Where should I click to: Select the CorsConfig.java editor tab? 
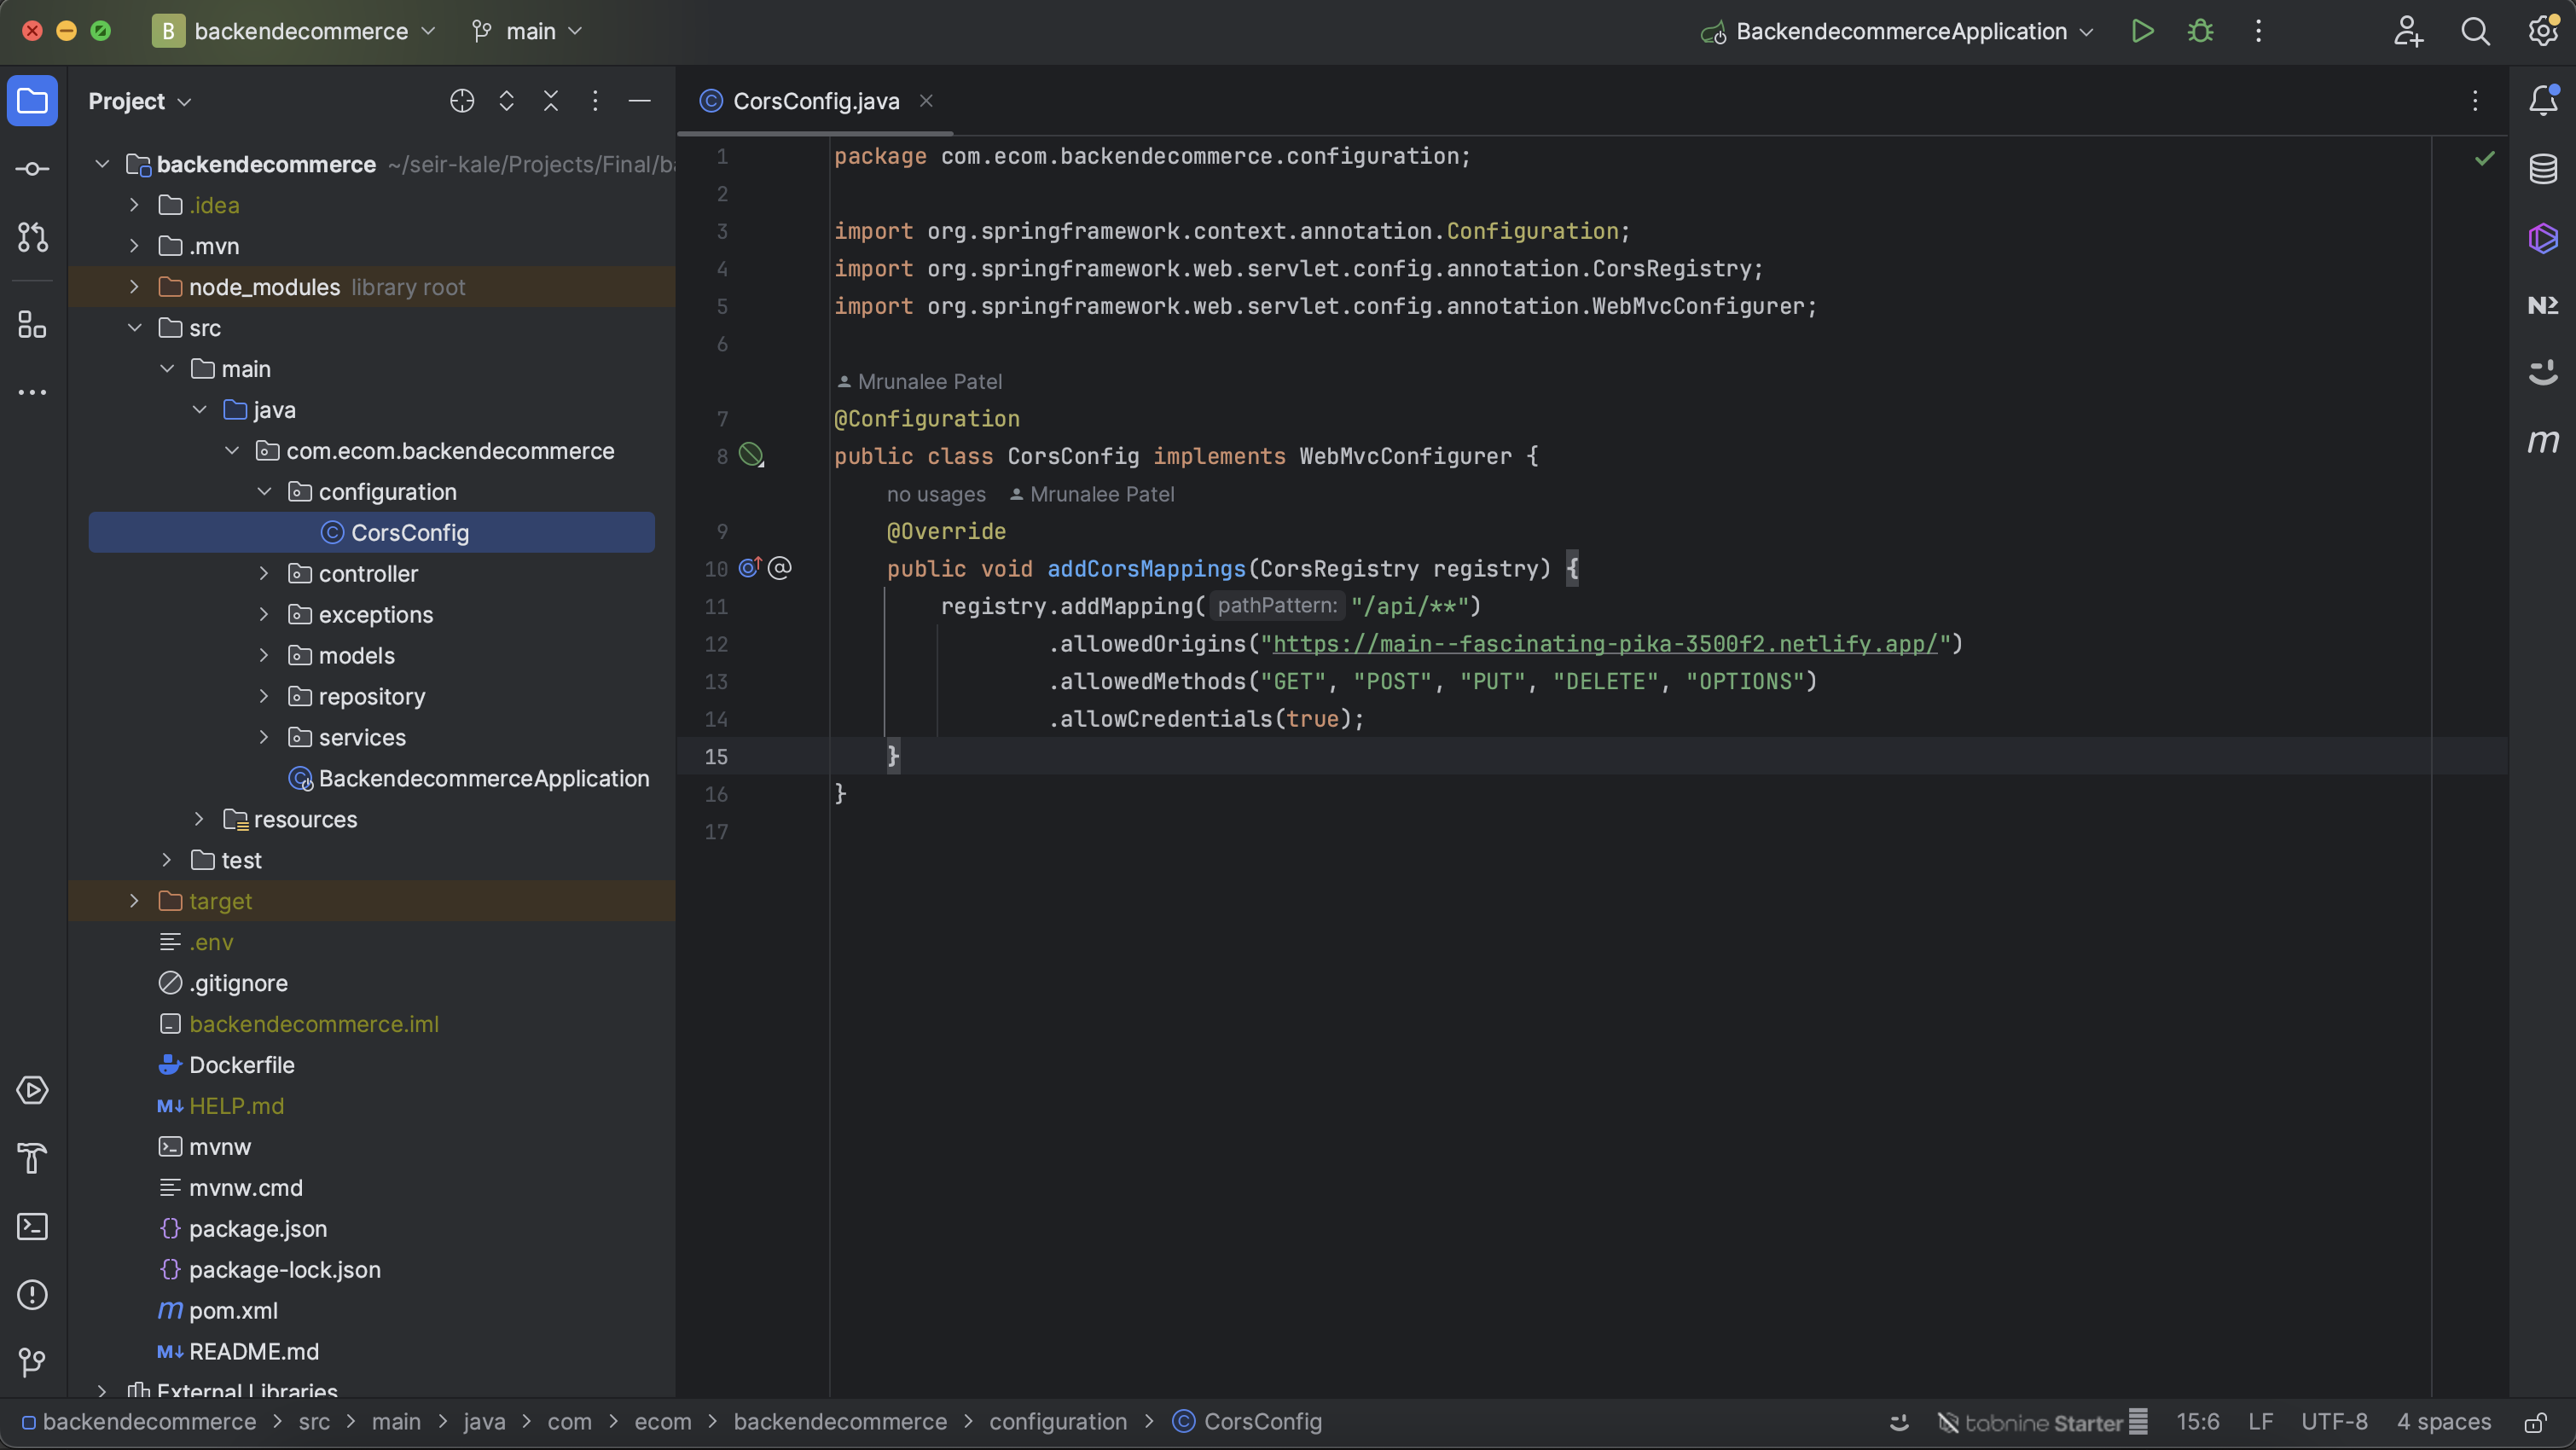click(815, 101)
